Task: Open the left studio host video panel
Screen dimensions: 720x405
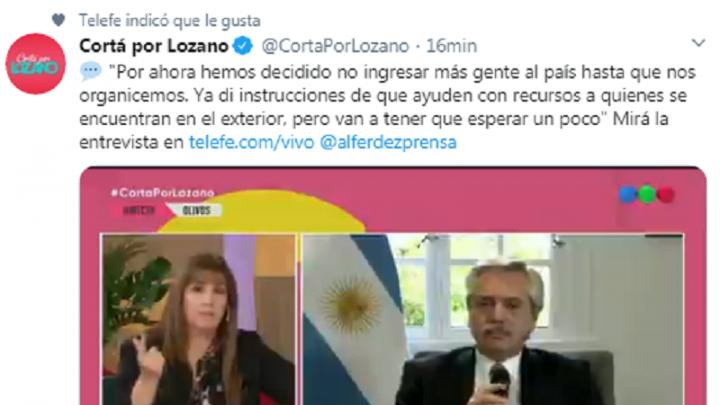Action: [x=198, y=320]
